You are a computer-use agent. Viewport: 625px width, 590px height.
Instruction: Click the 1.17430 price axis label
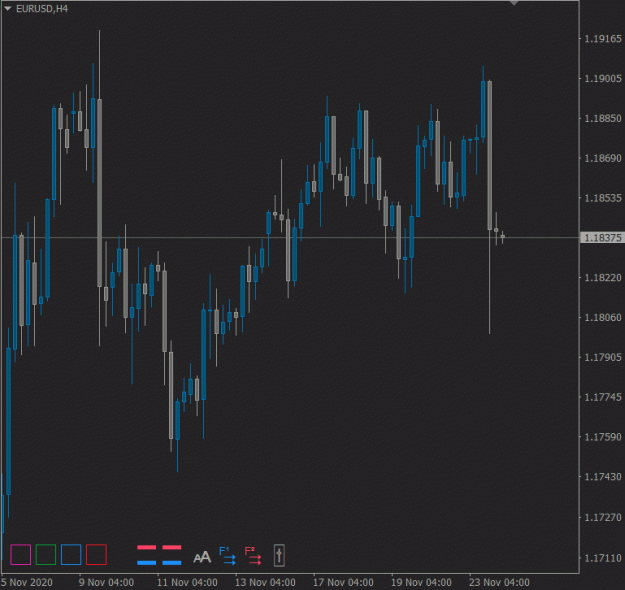tap(603, 477)
